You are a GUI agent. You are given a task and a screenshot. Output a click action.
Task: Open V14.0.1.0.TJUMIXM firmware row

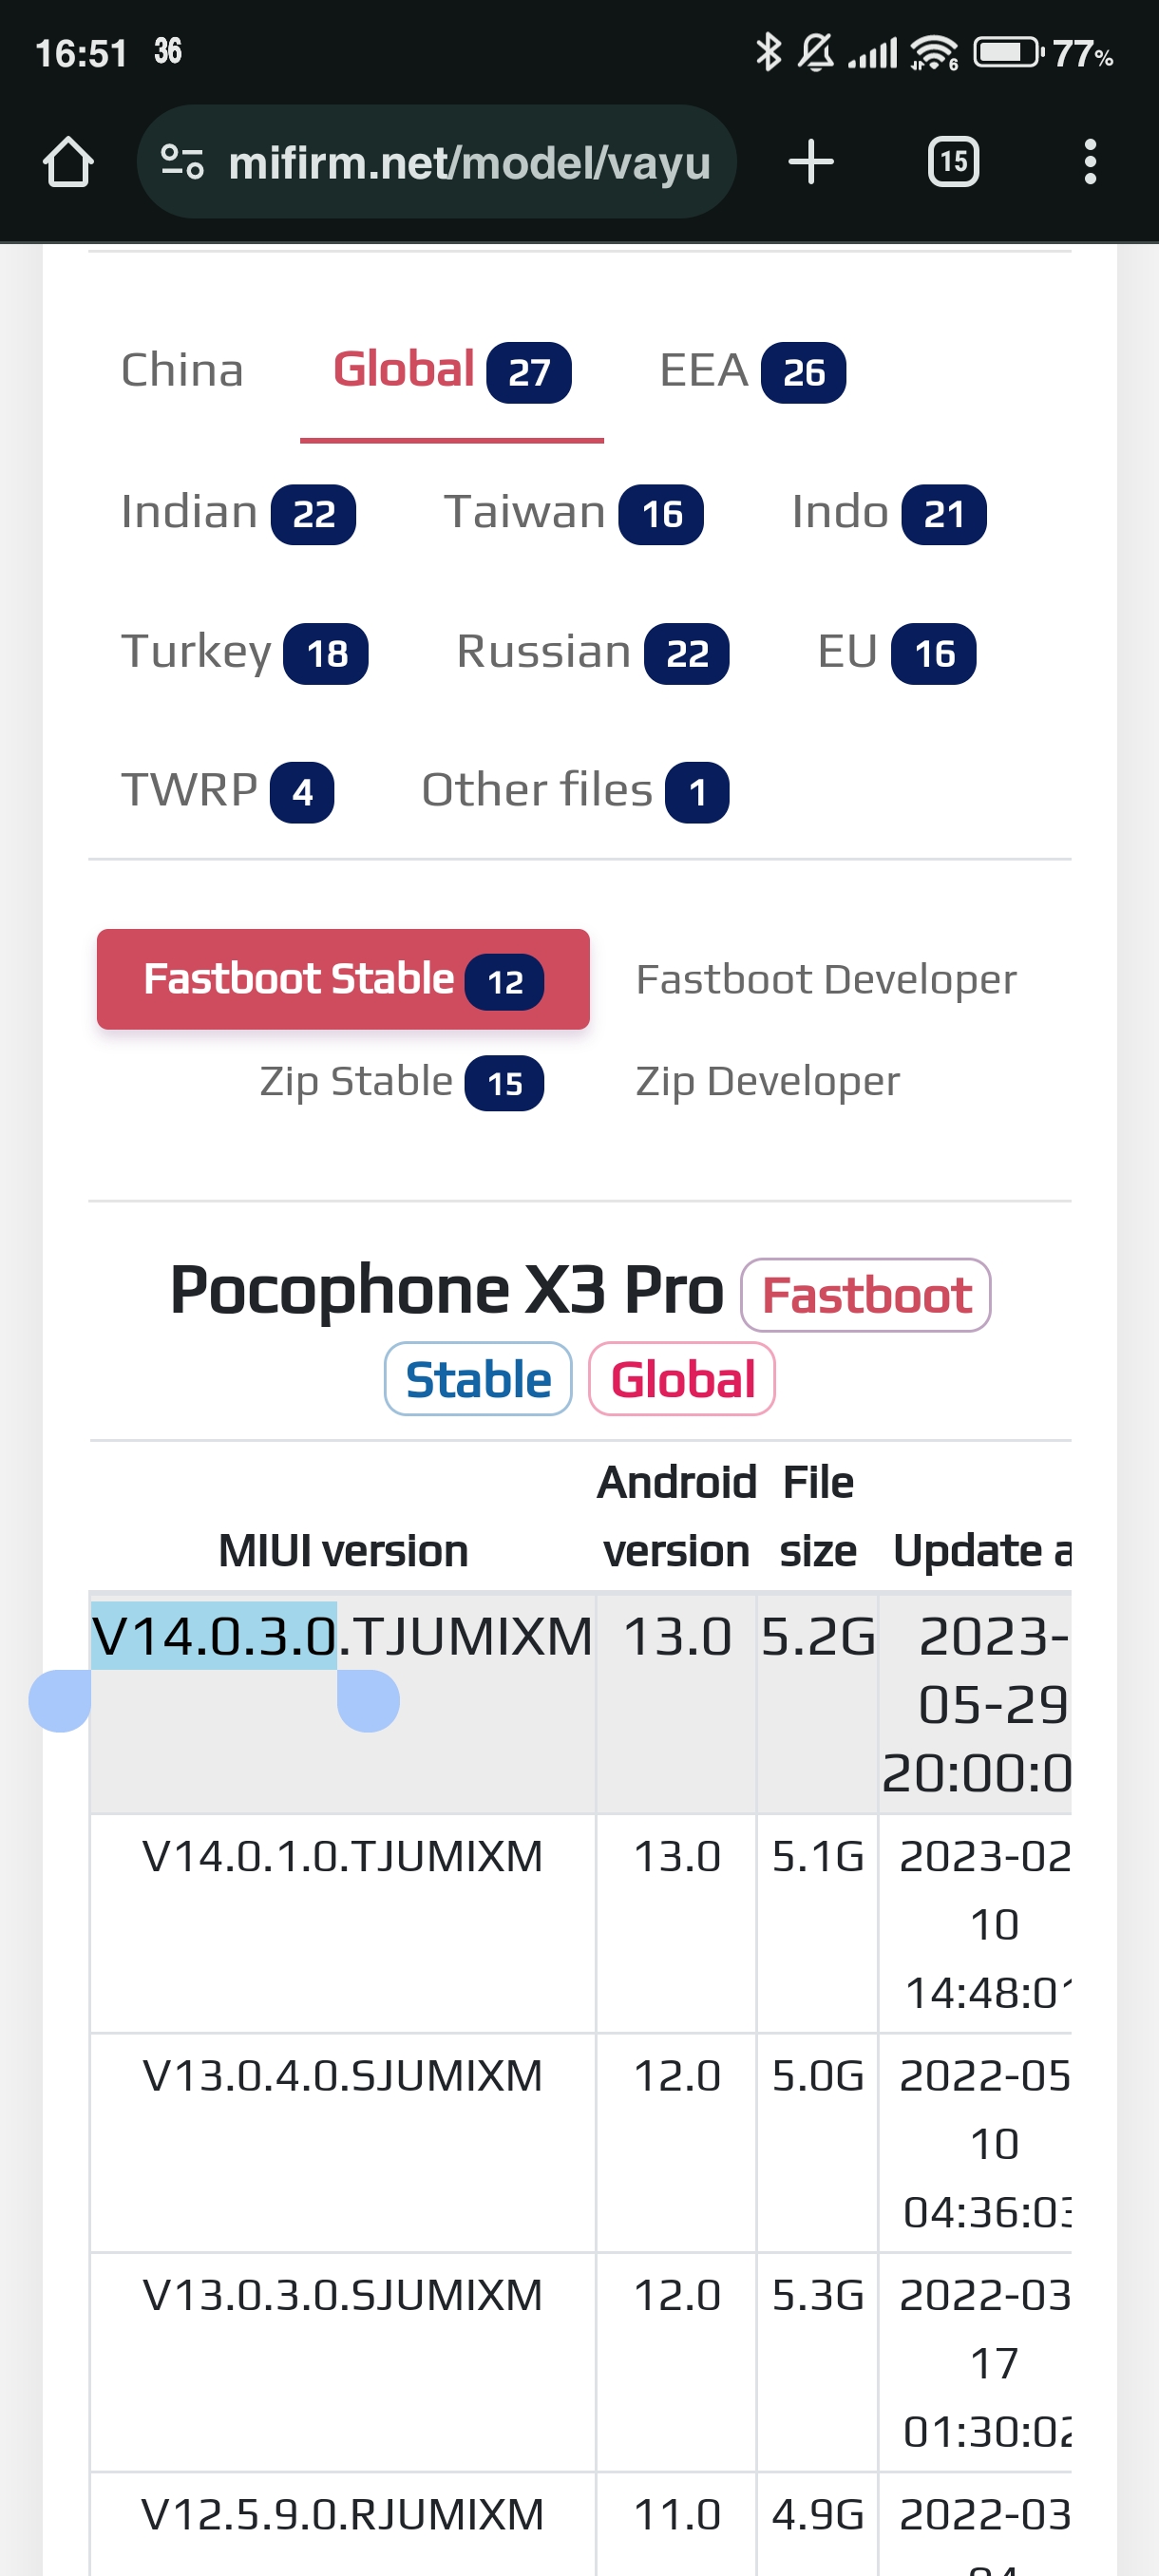(x=342, y=1857)
